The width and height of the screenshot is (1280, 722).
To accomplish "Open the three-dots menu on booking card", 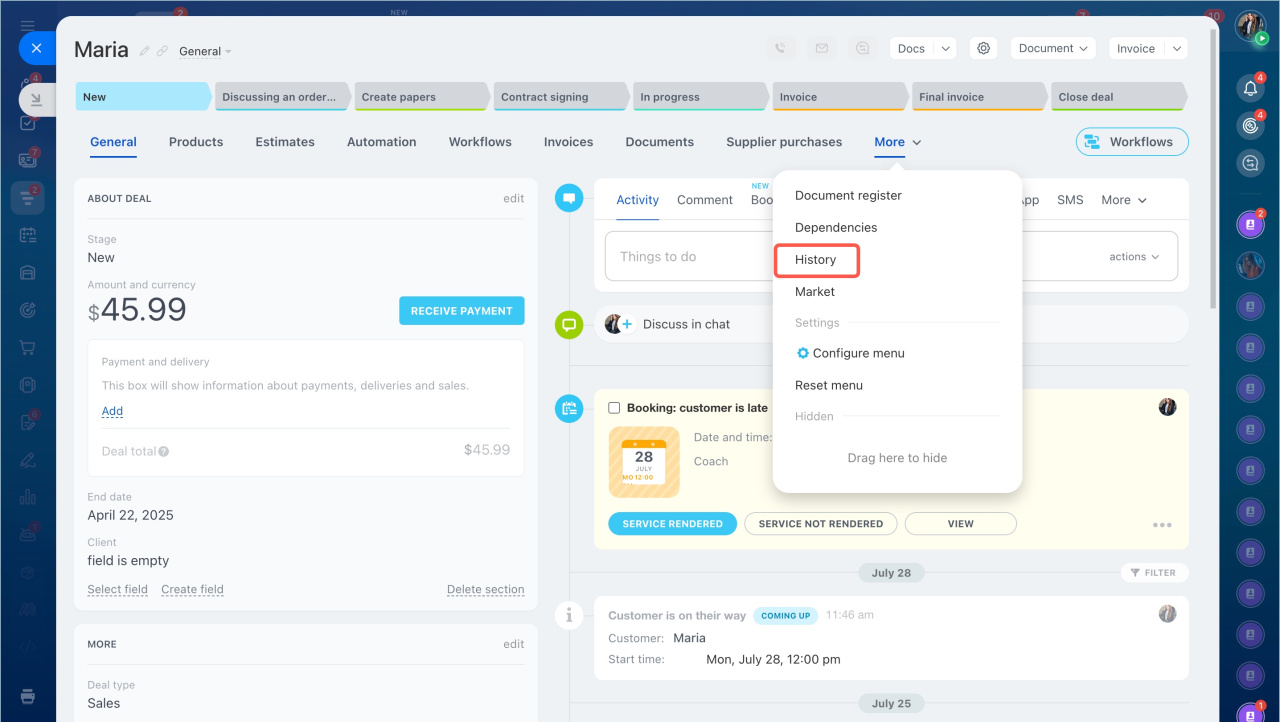I will [x=1161, y=525].
